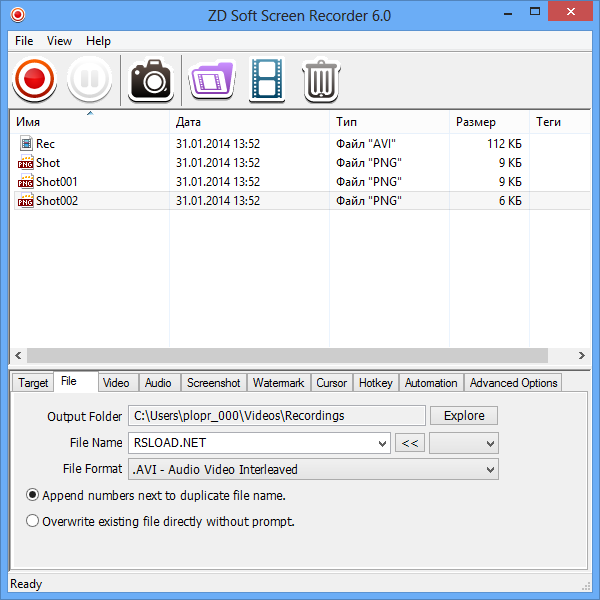600x600 pixels.
Task: Play video via blue film strip icon
Action: 267,80
